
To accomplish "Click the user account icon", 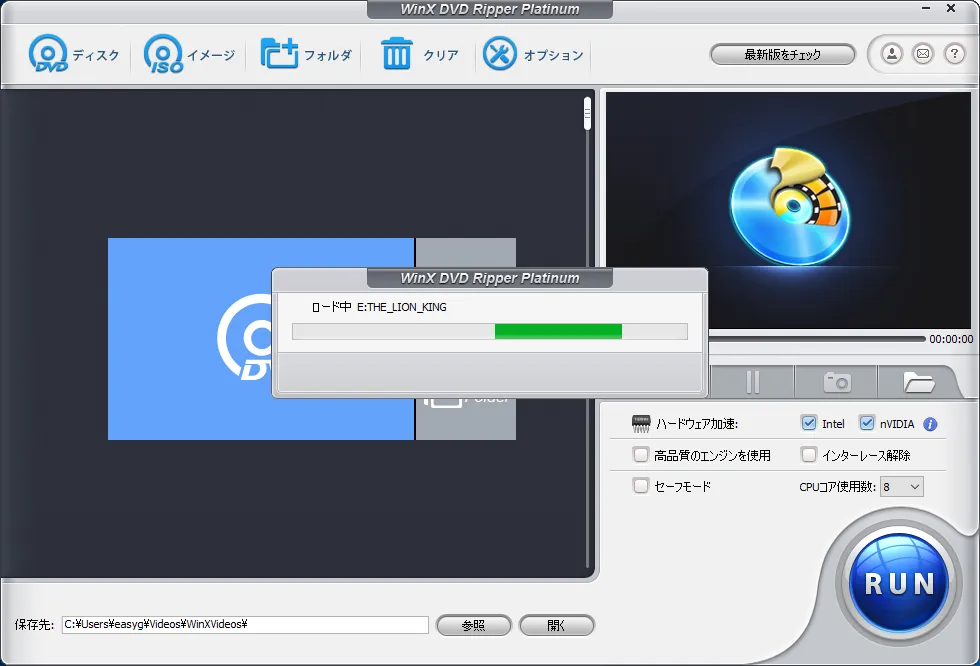I will (x=892, y=54).
